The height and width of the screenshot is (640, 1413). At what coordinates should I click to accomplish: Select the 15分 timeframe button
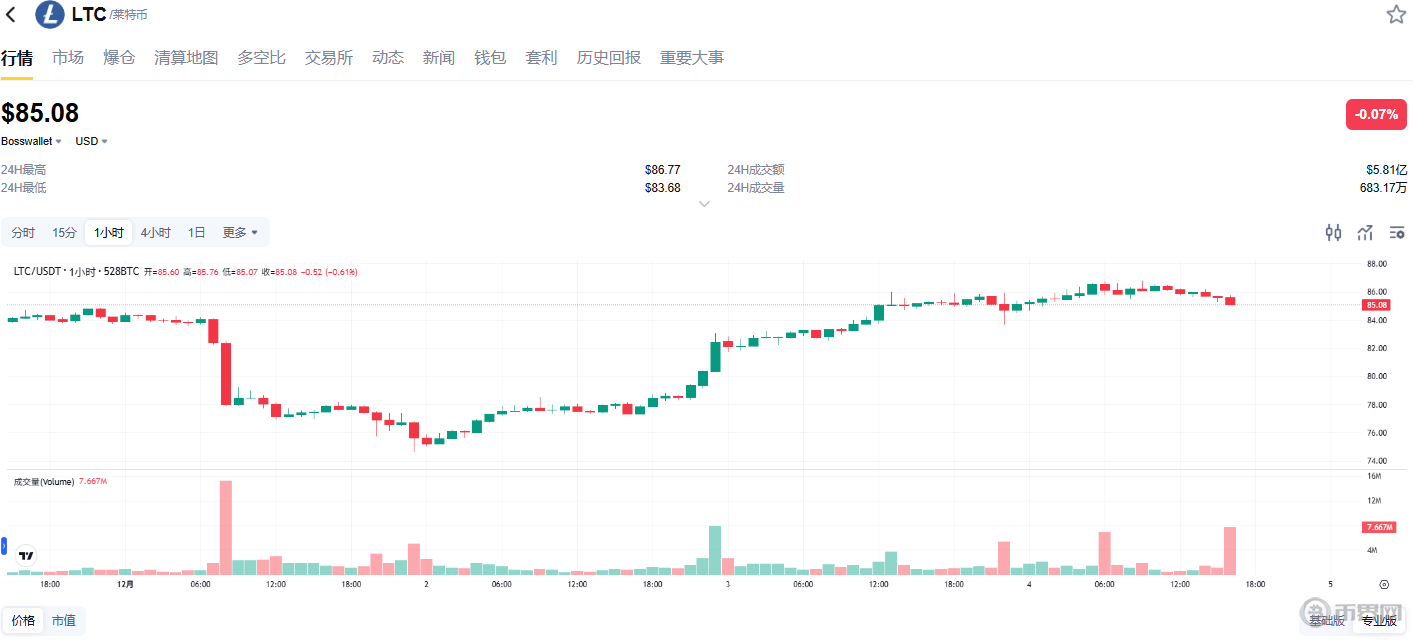coord(64,233)
